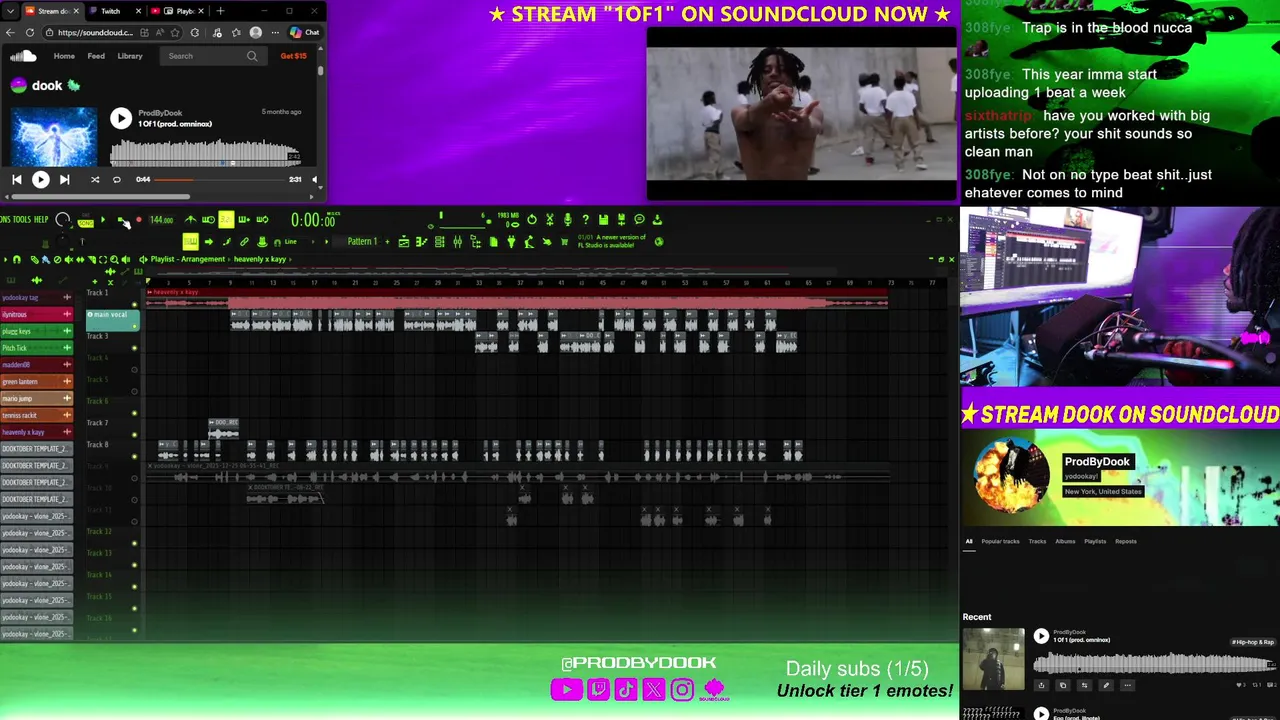Image resolution: width=1280 pixels, height=720 pixels.
Task: Play the track '1 Of 1 (prod. omninox)'
Action: coord(121,119)
